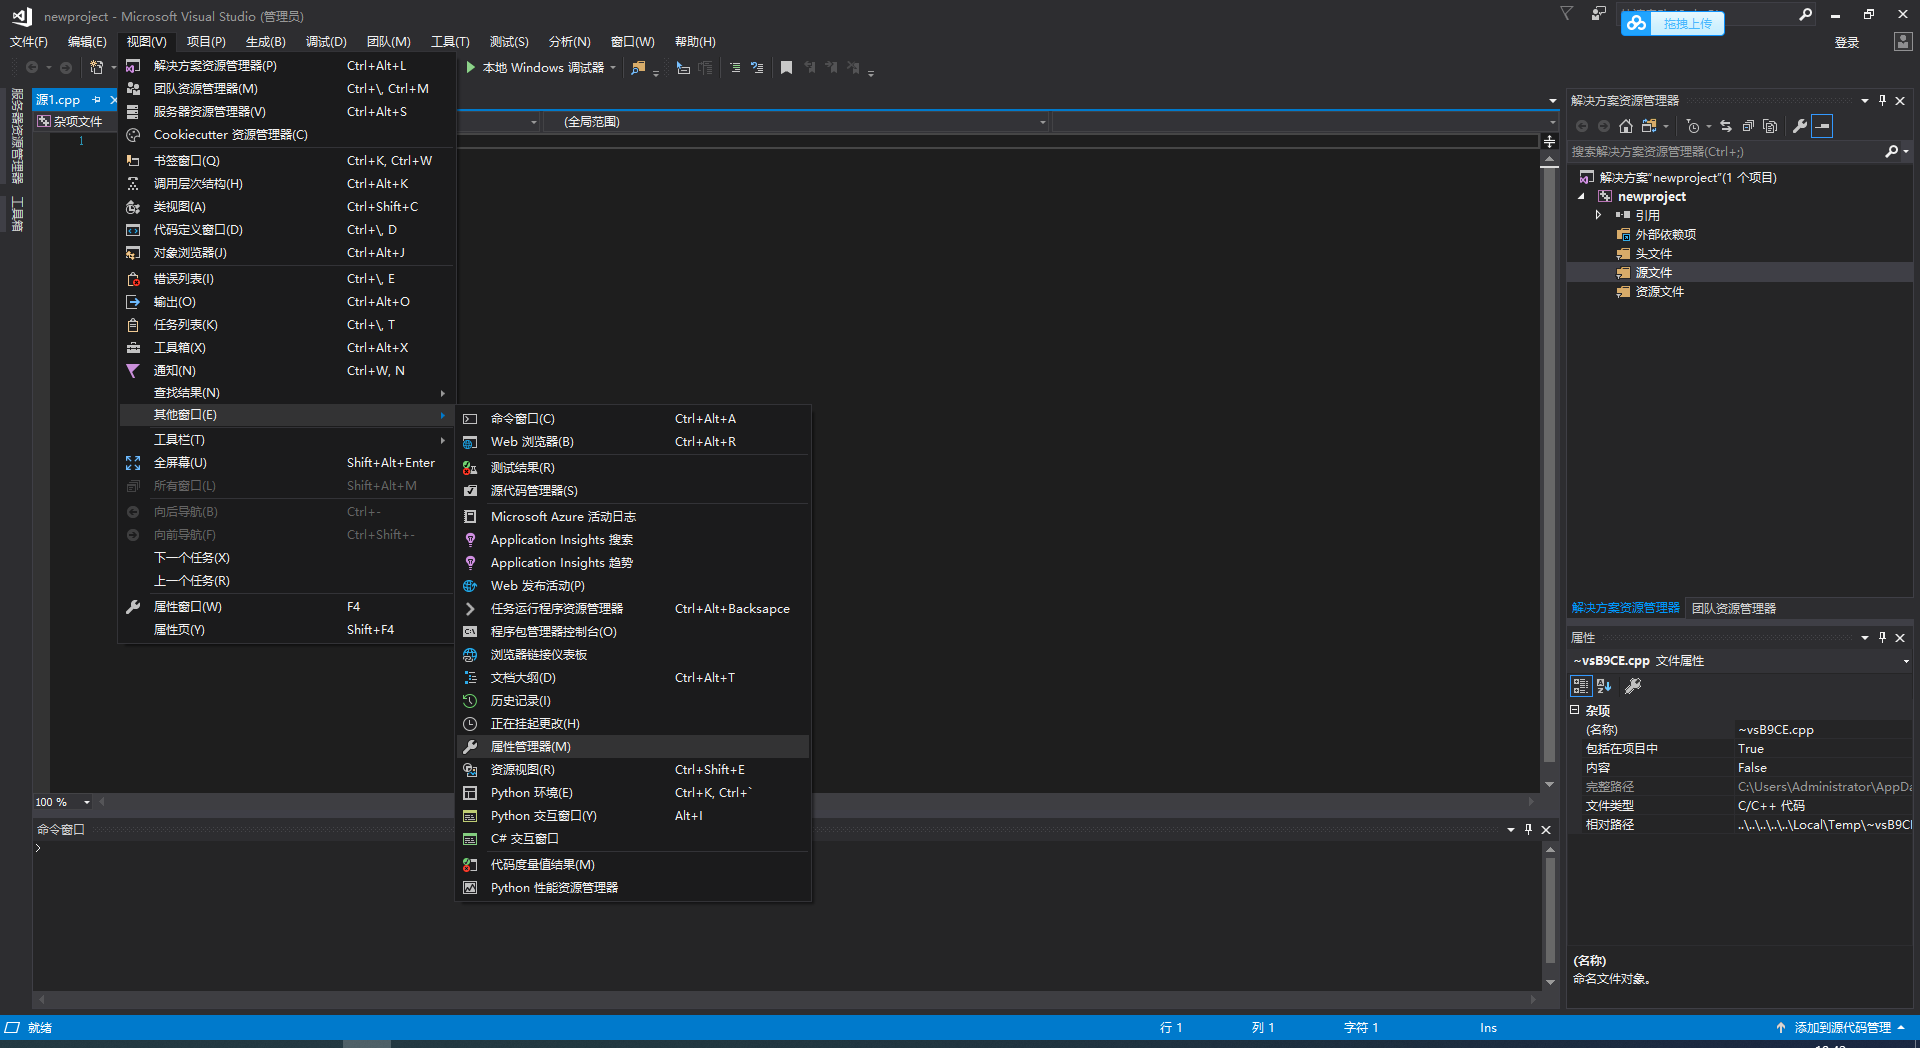Open 程序包管理器控制台(O) entry
Image resolution: width=1920 pixels, height=1048 pixels.
[x=633, y=632]
